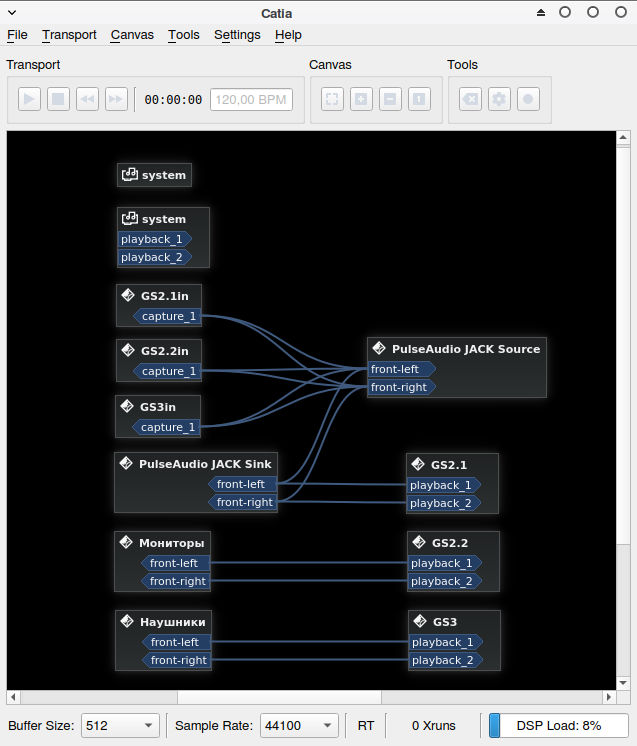The width and height of the screenshot is (637, 746).
Task: Zoom out on the canvas
Action: click(390, 99)
